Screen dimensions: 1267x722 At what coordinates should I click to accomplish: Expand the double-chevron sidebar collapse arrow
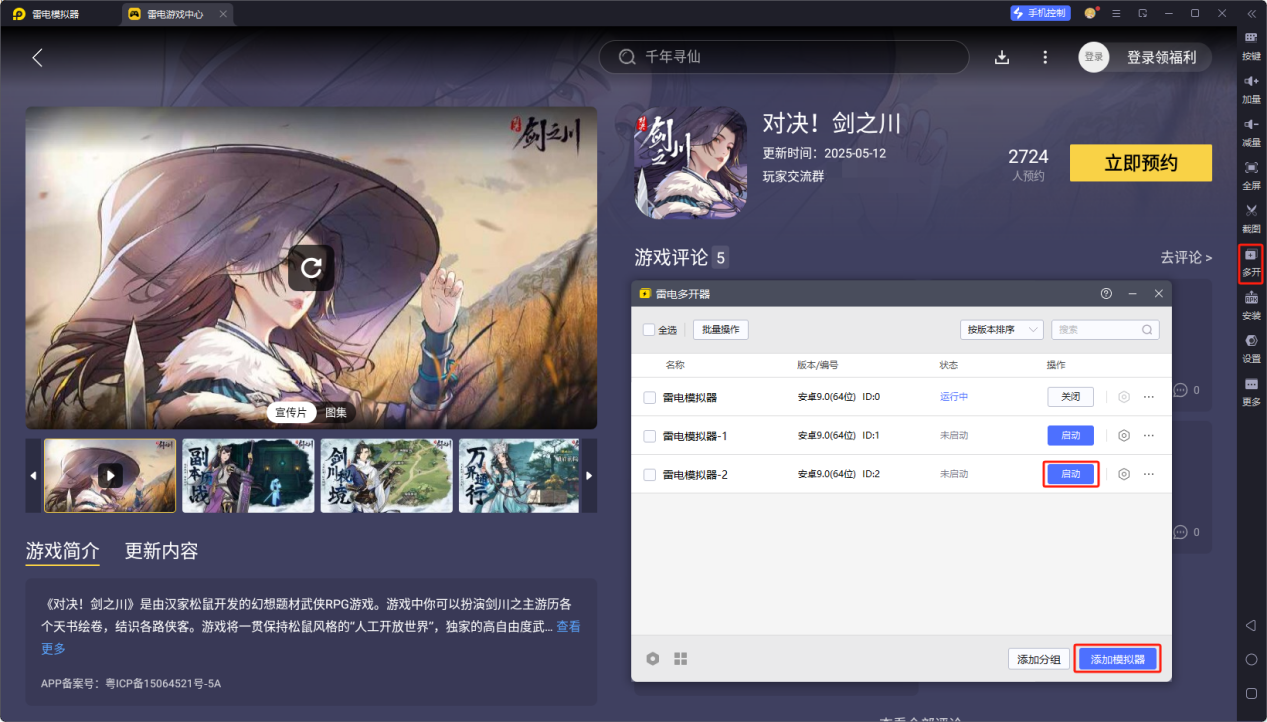coord(1251,13)
